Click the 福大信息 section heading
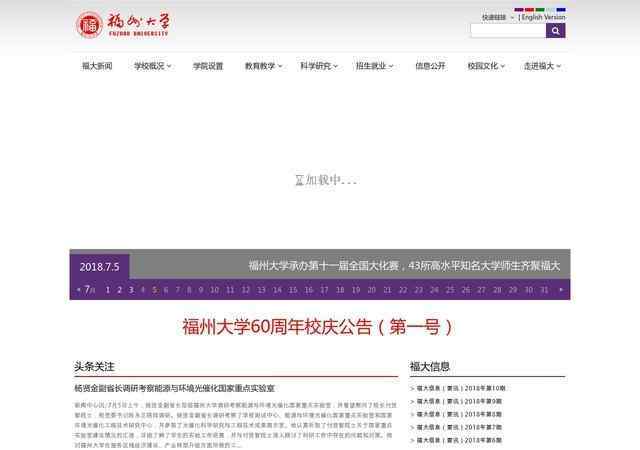This screenshot has height=450, width=640. (430, 366)
